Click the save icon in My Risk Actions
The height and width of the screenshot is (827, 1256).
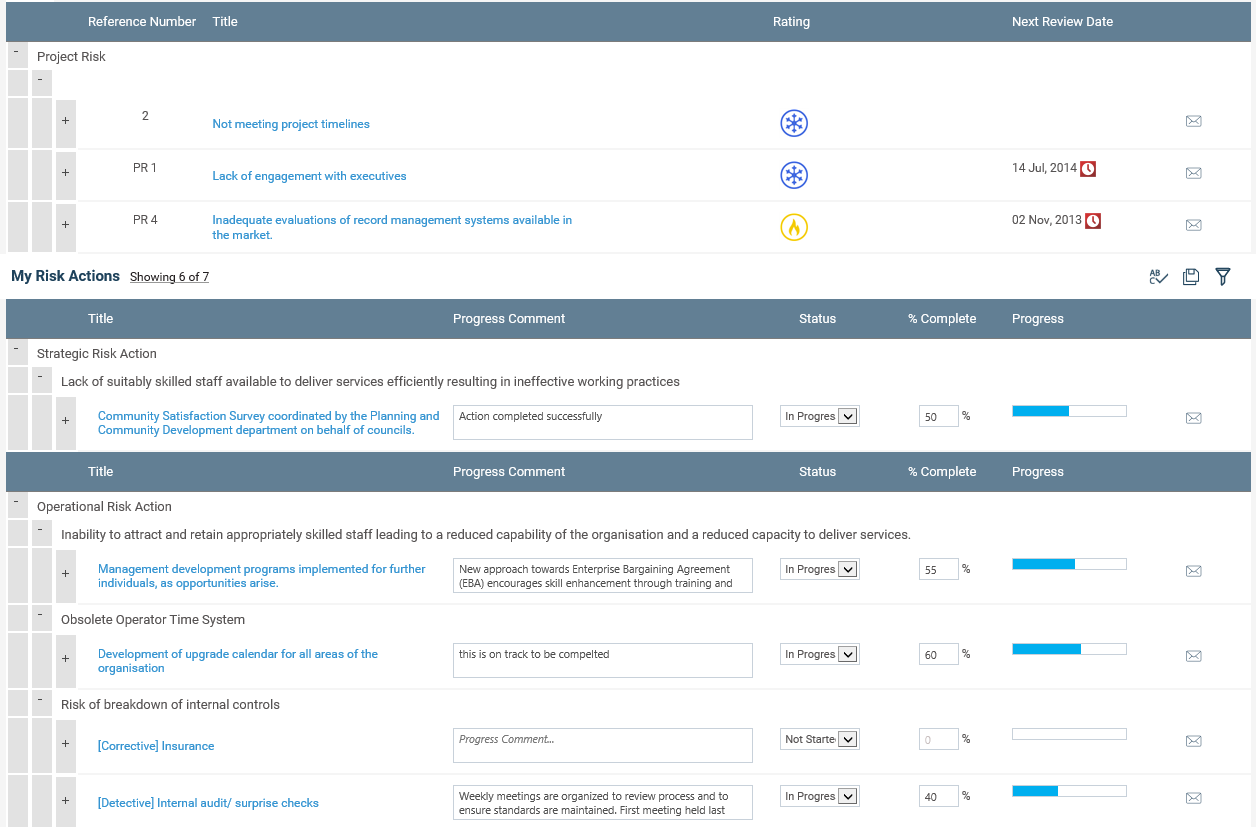pos(1190,277)
